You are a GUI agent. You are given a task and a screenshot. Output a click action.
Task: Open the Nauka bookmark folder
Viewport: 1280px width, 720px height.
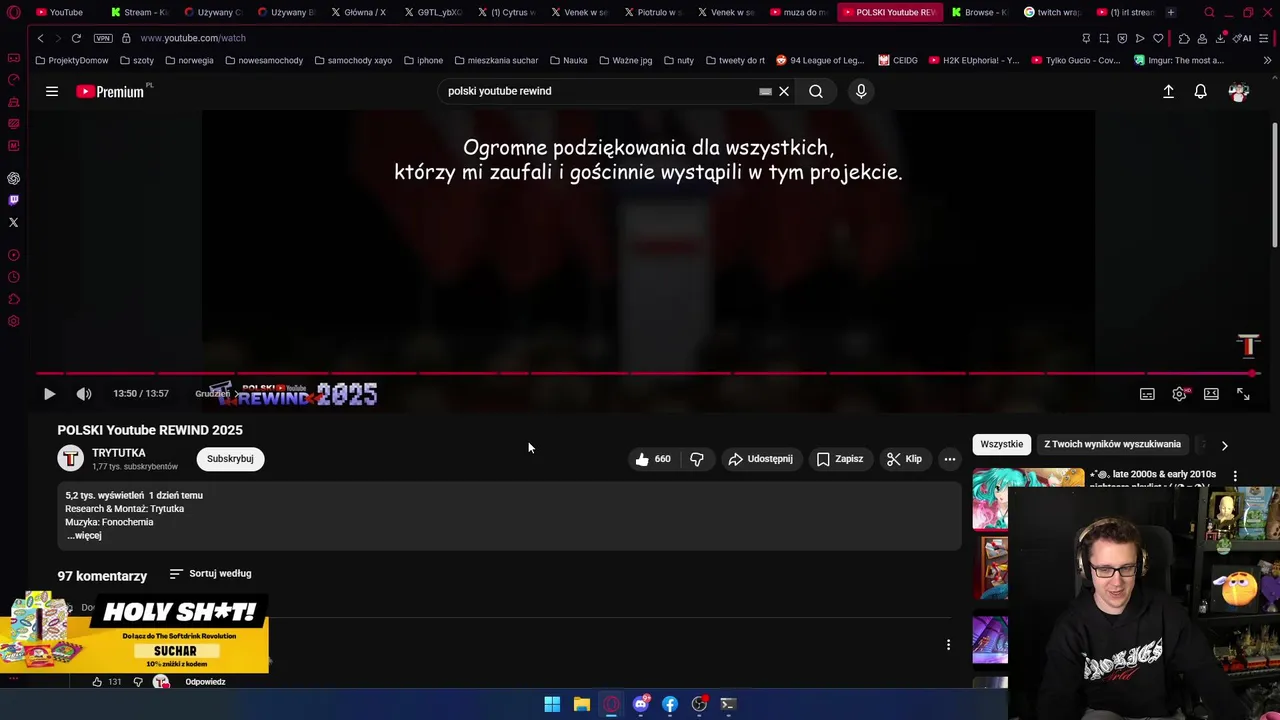[568, 60]
